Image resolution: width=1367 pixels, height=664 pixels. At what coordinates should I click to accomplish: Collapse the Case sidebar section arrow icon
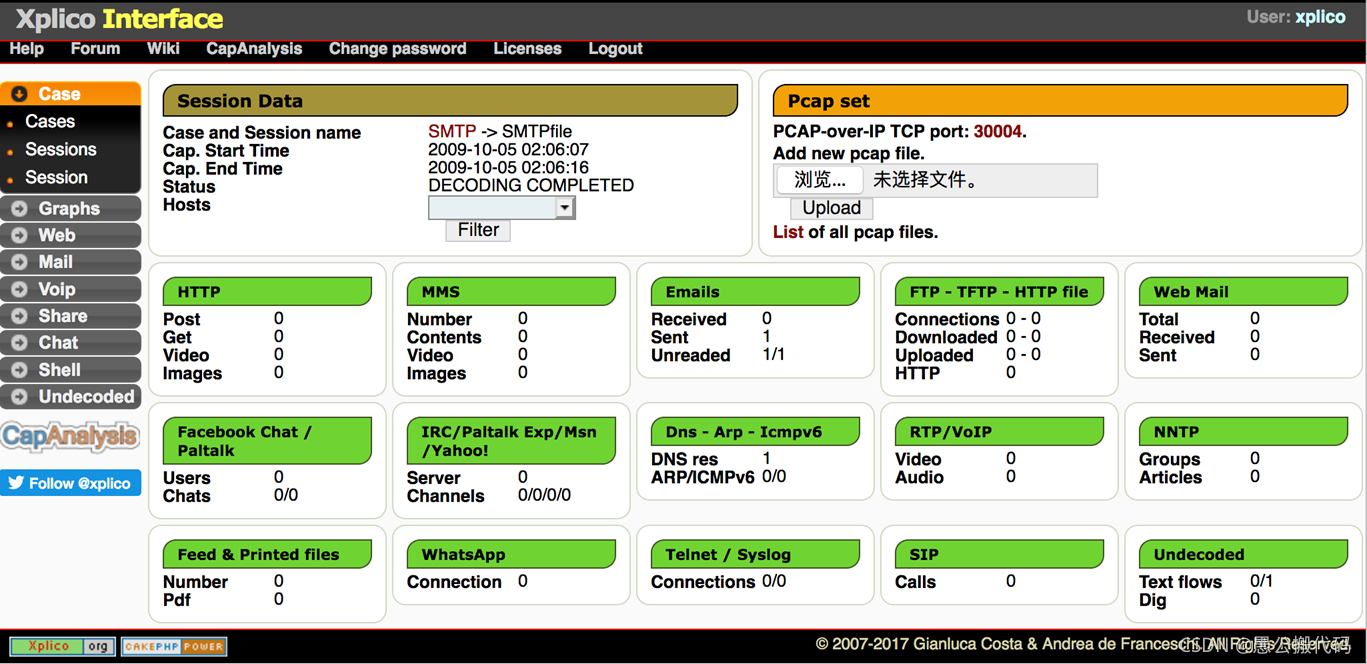coord(19,94)
